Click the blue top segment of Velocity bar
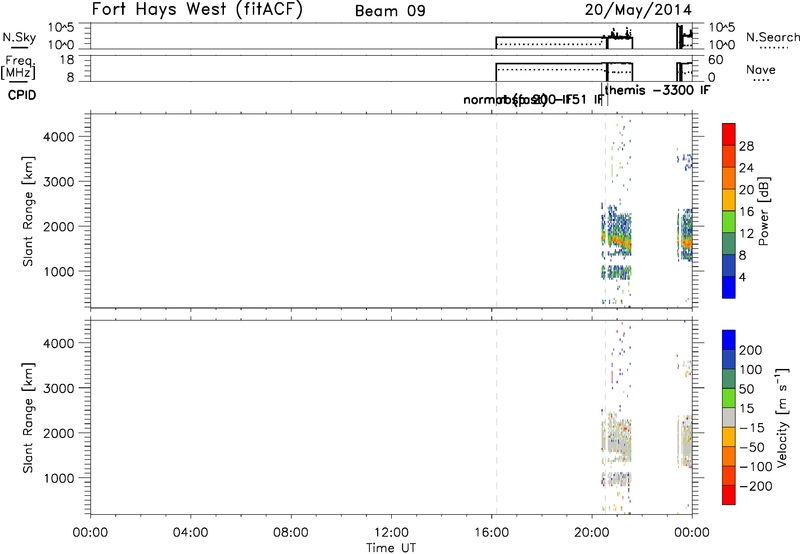 click(x=729, y=340)
